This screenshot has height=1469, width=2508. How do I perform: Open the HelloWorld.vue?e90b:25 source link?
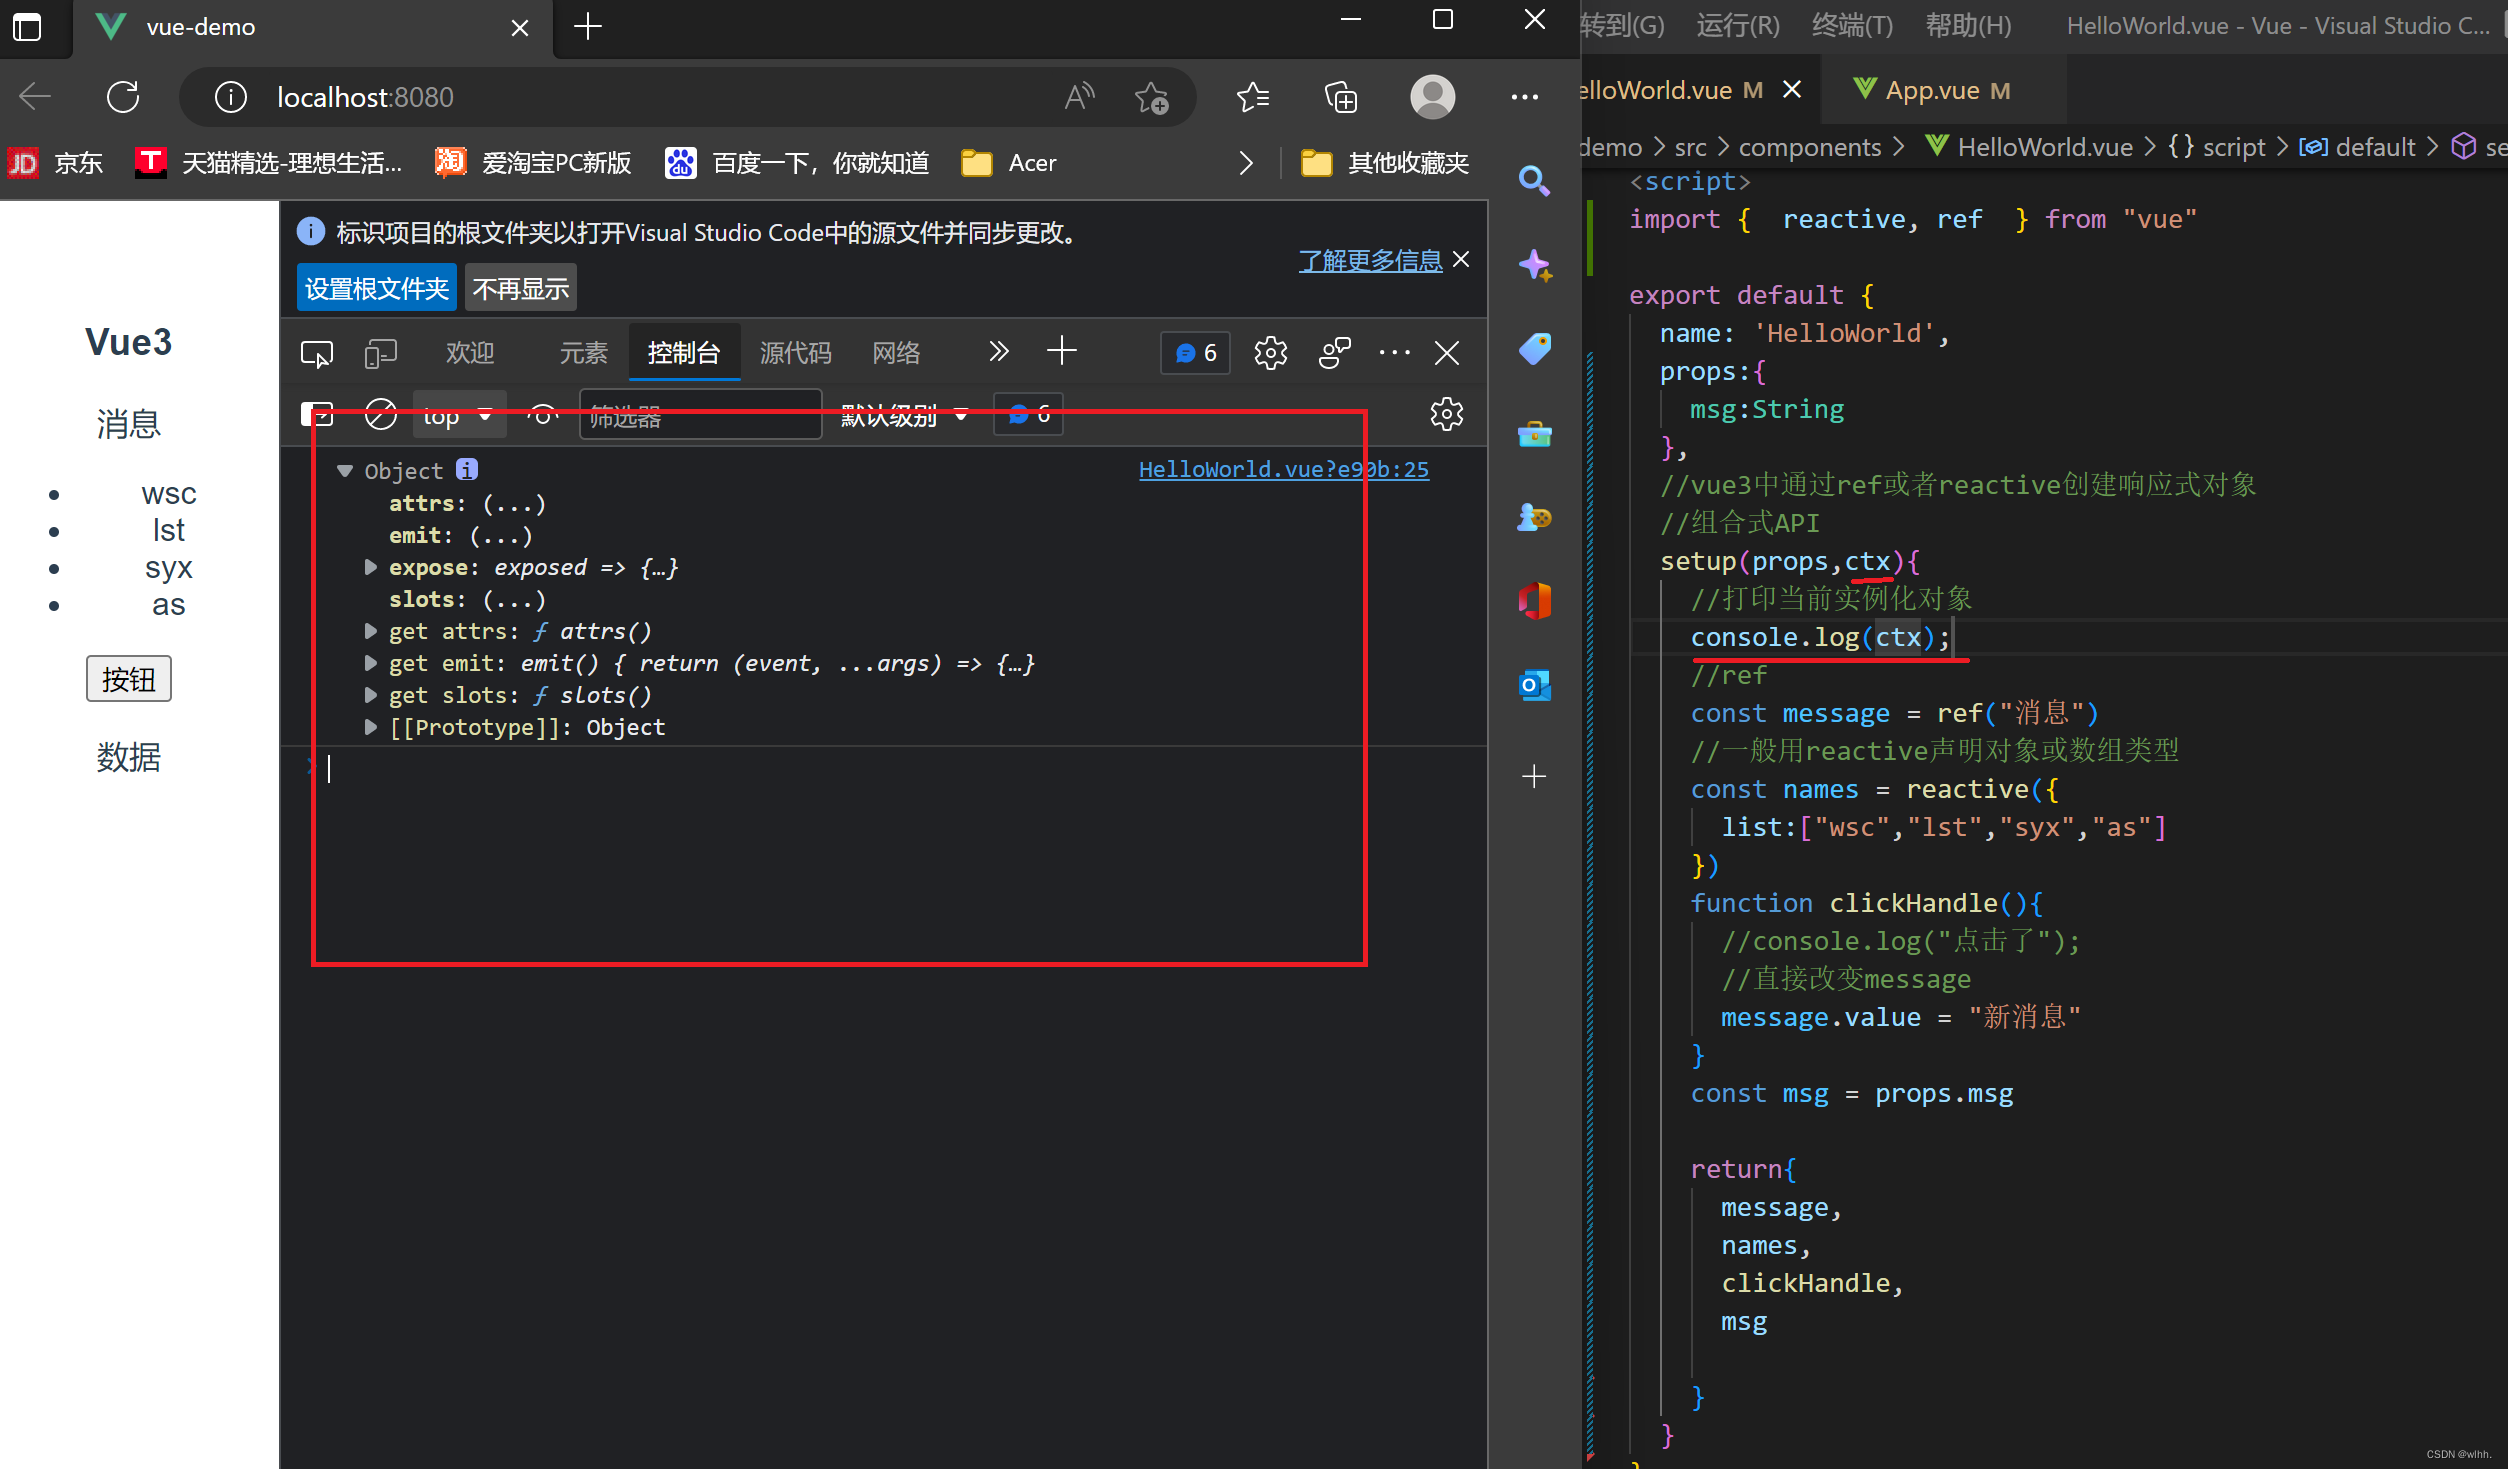click(1283, 469)
